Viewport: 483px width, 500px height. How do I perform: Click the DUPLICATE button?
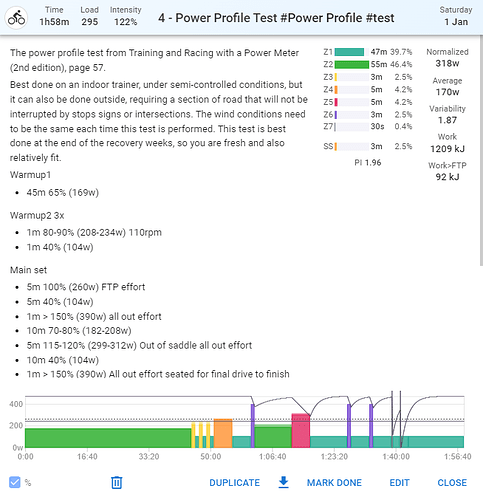234,483
